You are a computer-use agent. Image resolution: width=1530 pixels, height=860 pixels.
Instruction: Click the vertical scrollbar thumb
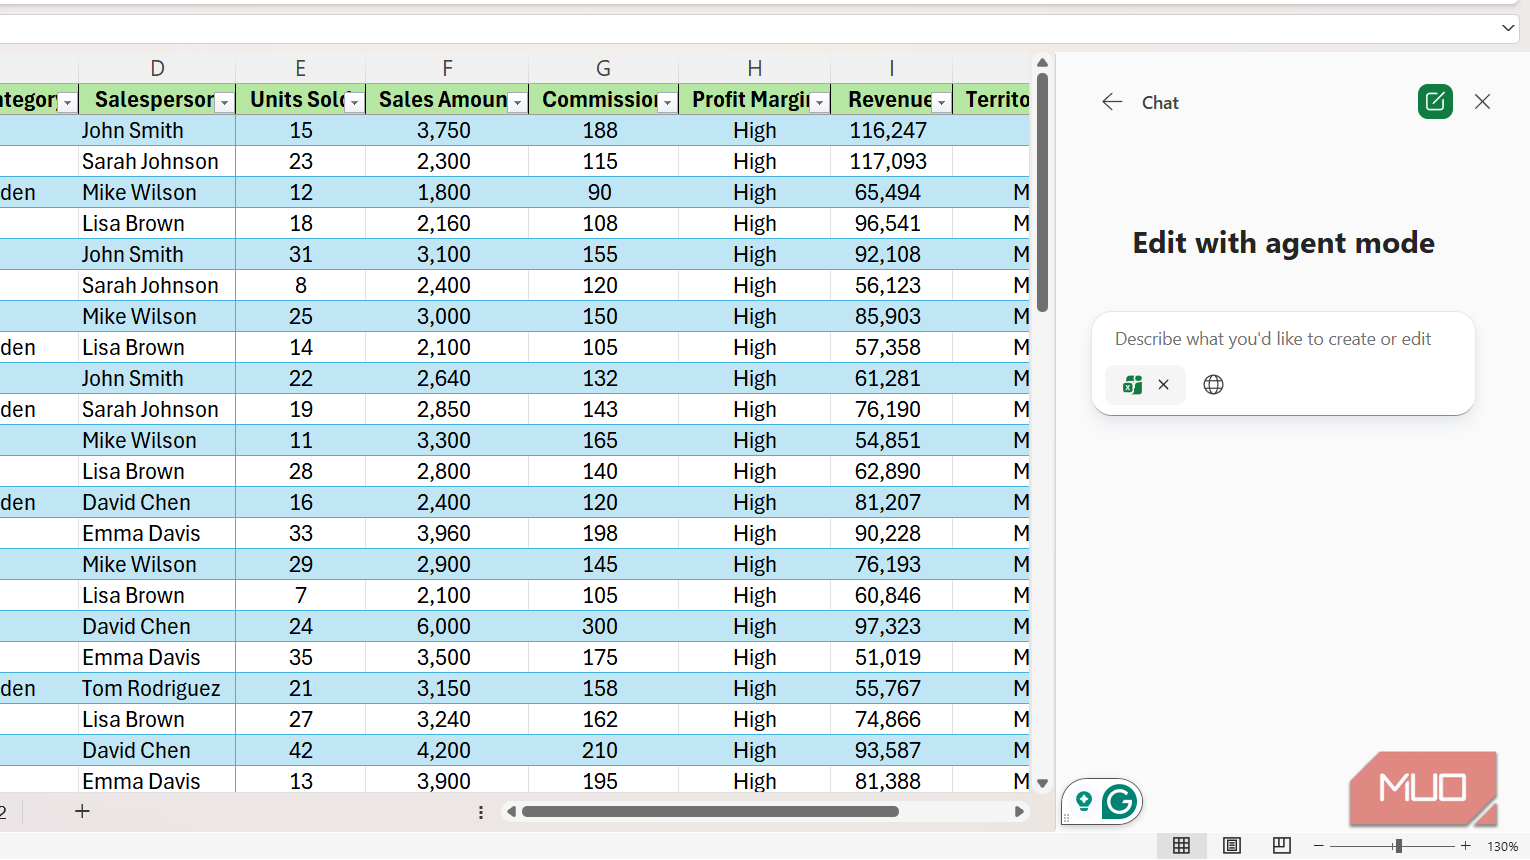1042,192
